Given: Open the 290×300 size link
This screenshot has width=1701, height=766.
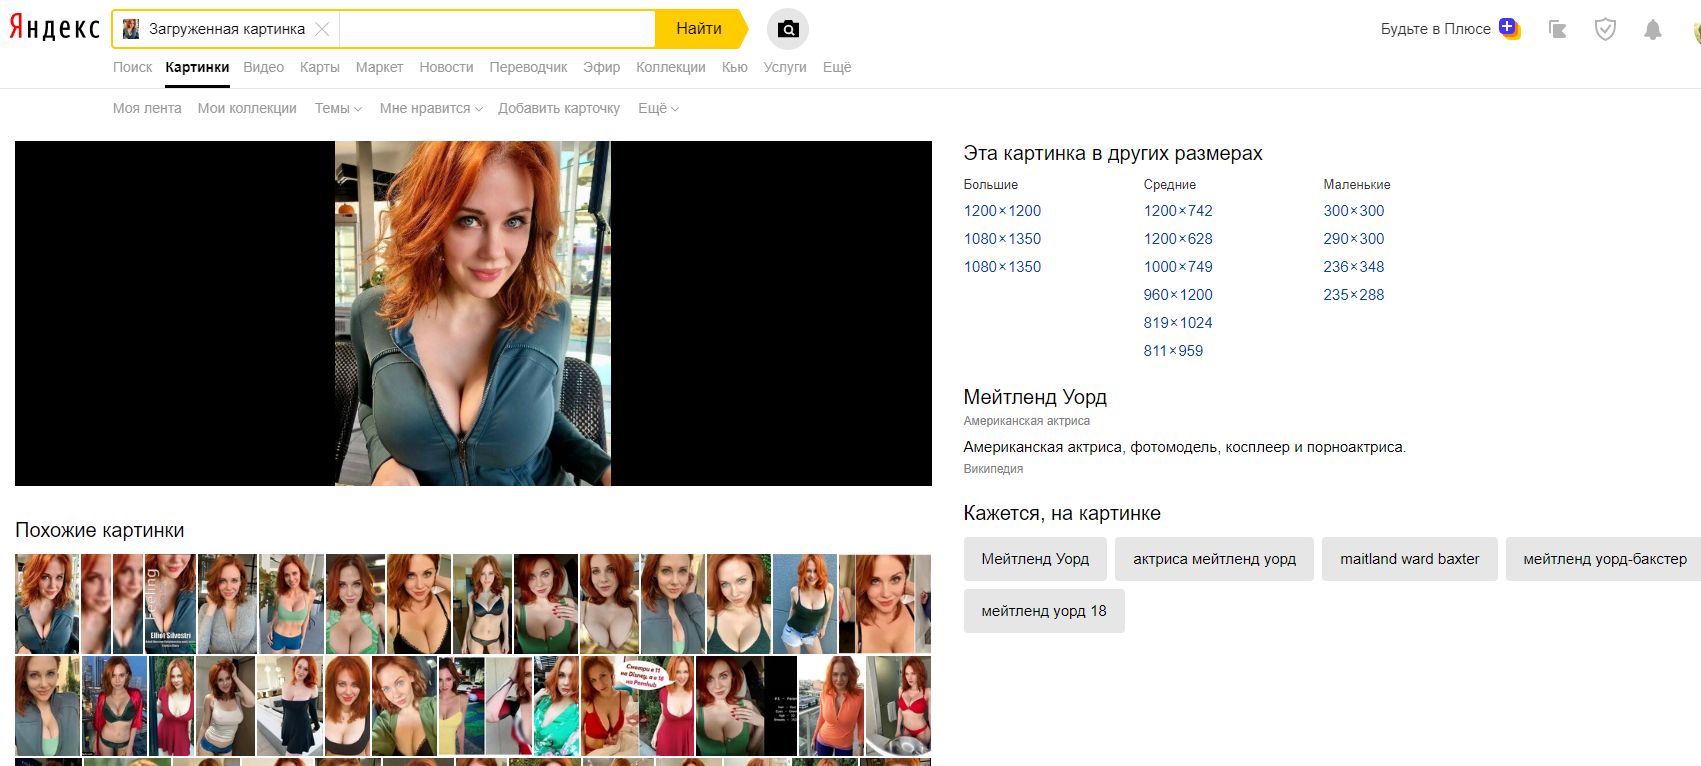Looking at the screenshot, I should (1354, 239).
